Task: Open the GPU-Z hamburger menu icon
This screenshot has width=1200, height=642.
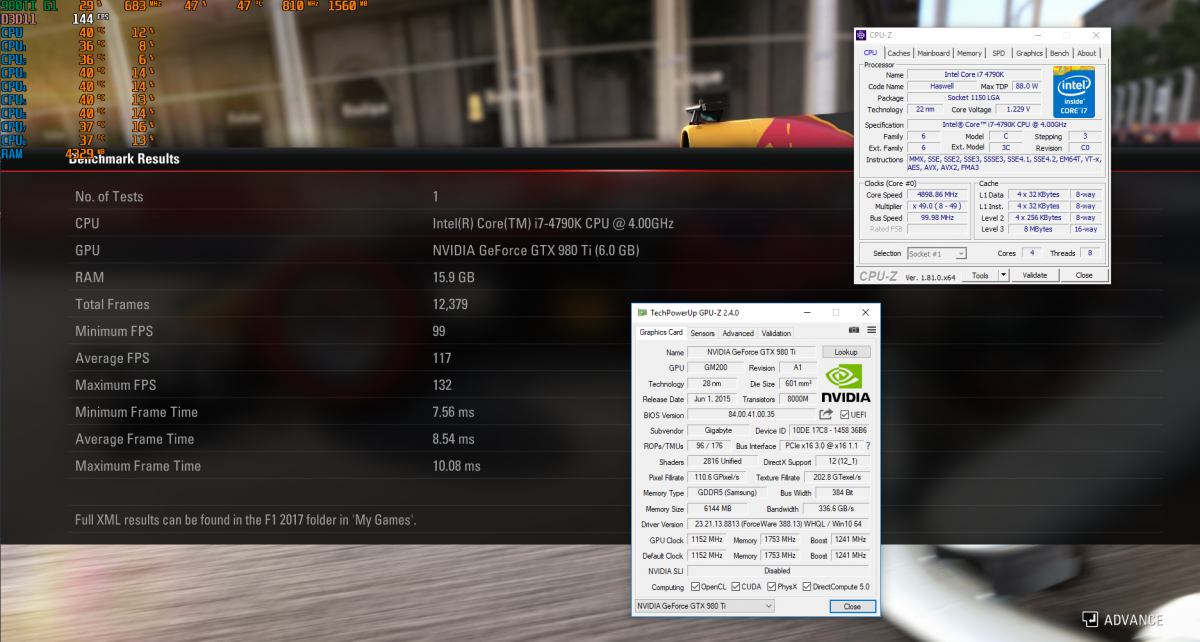Action: [871, 330]
